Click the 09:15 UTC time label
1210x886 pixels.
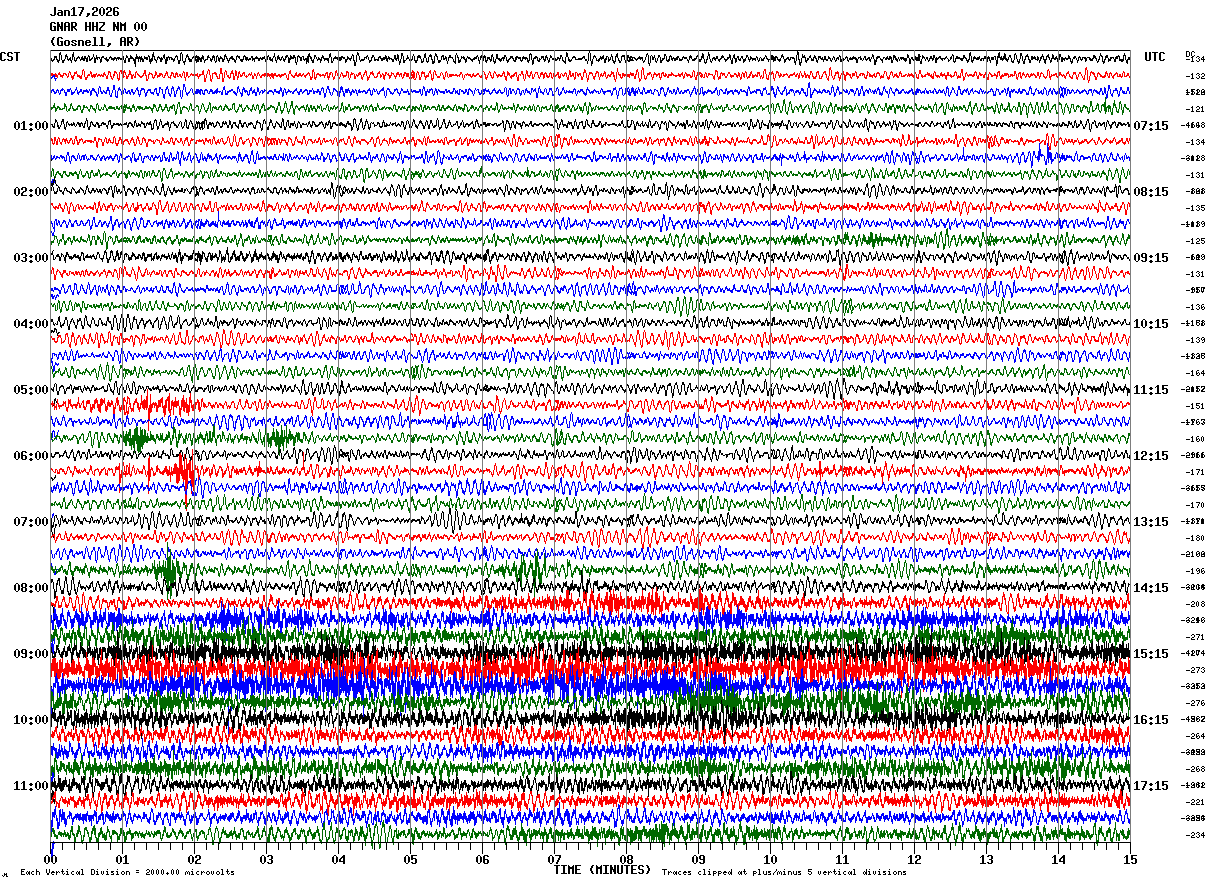[1151, 258]
